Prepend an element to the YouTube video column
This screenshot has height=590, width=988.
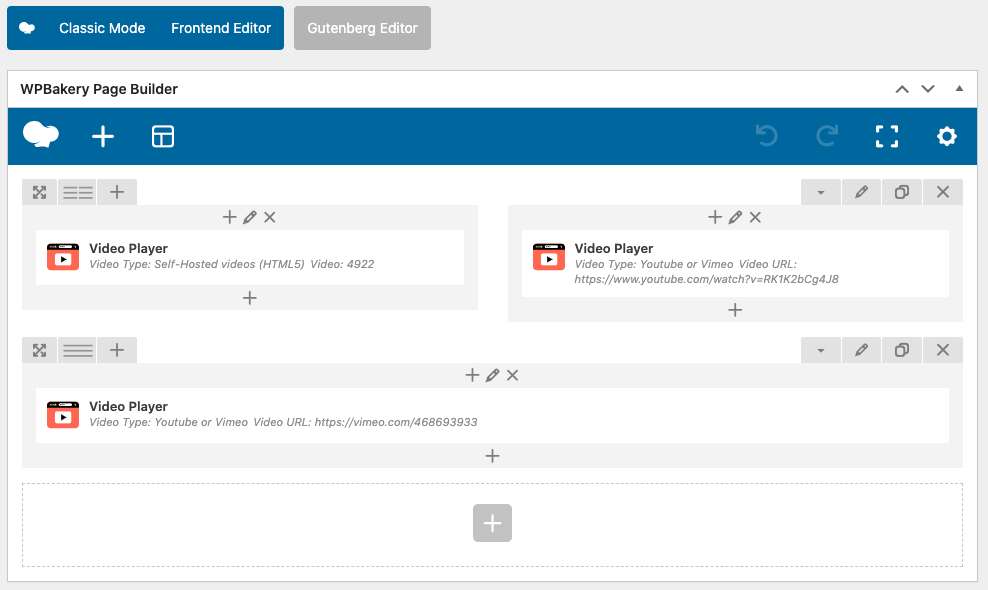coord(715,217)
